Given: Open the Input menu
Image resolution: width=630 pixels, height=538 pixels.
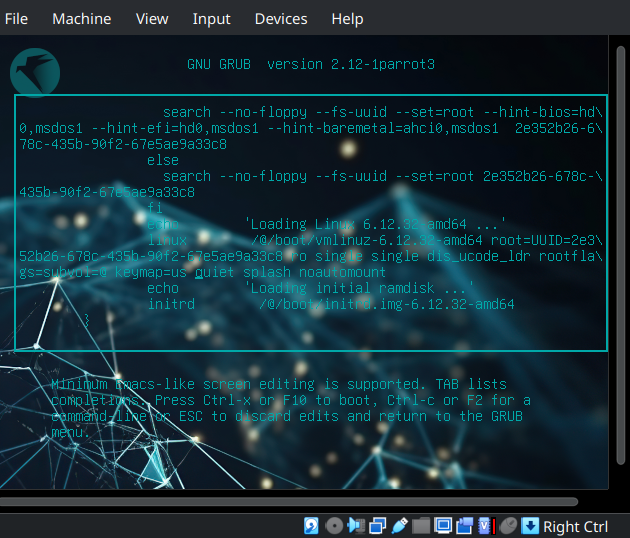Looking at the screenshot, I should point(211,19).
